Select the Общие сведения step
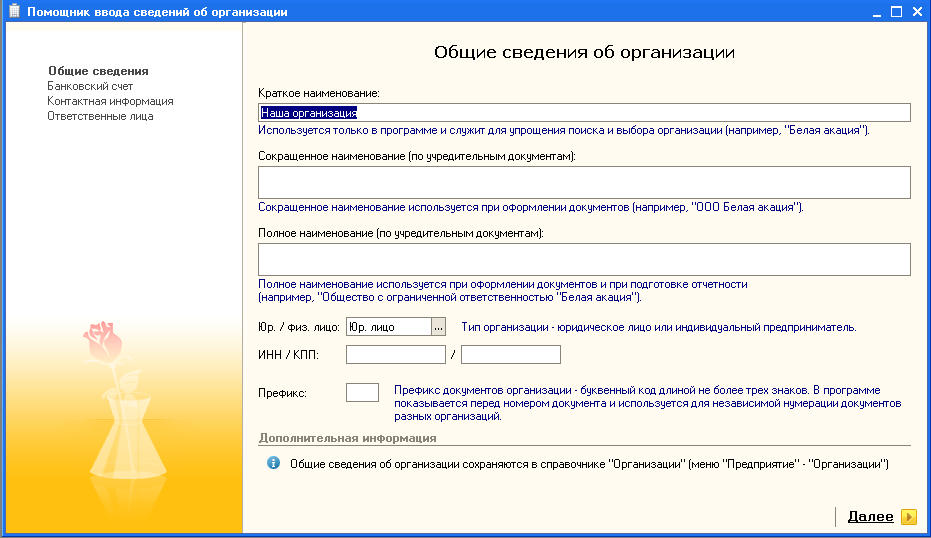Viewport: 931px width, 538px height. point(98,71)
